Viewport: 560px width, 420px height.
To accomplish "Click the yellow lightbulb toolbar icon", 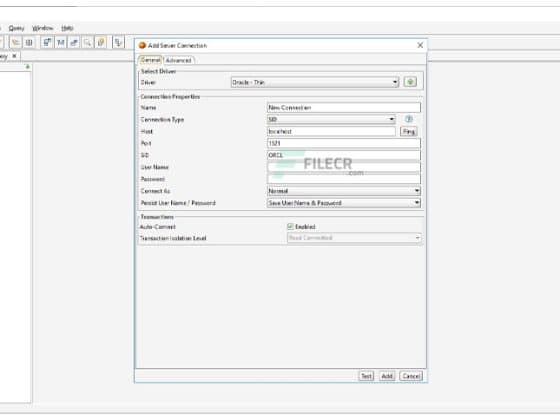I will tap(101, 42).
